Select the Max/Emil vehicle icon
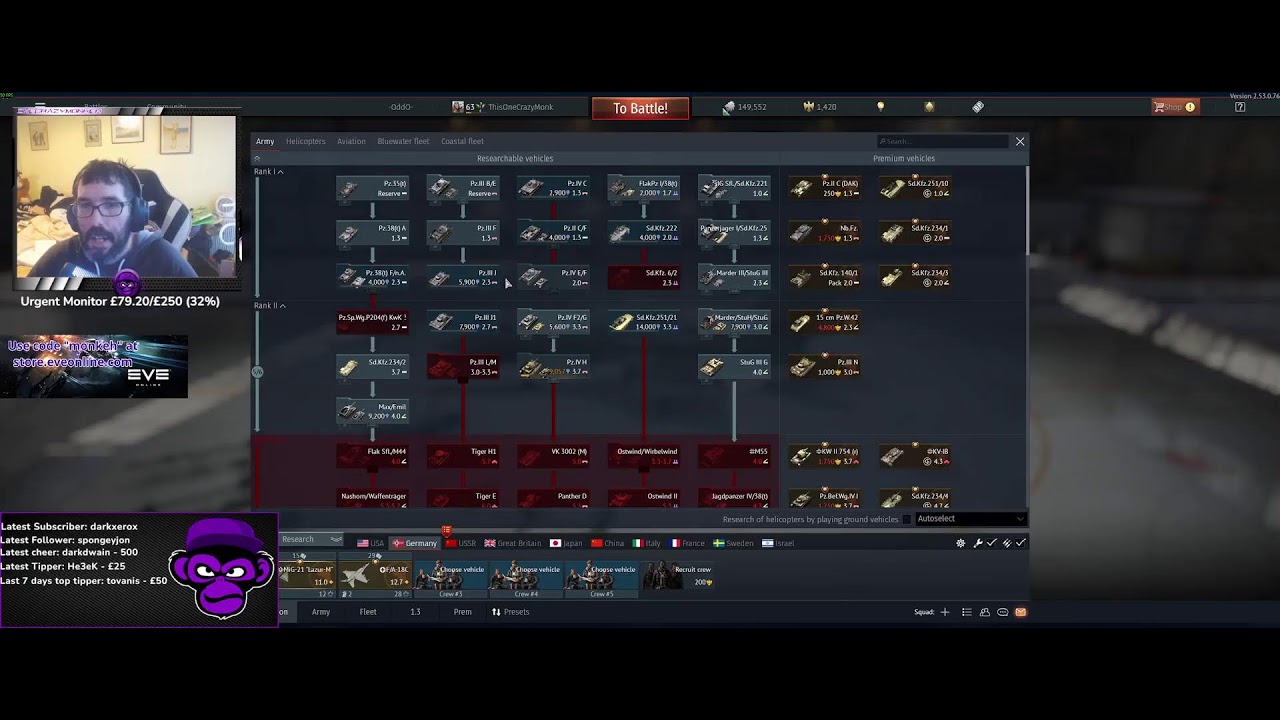 point(372,411)
